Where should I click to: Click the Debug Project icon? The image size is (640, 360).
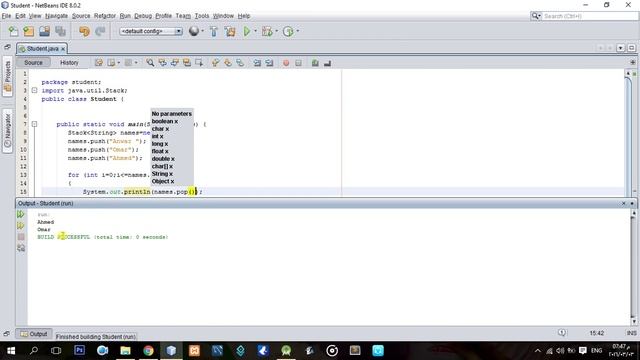coord(267,31)
